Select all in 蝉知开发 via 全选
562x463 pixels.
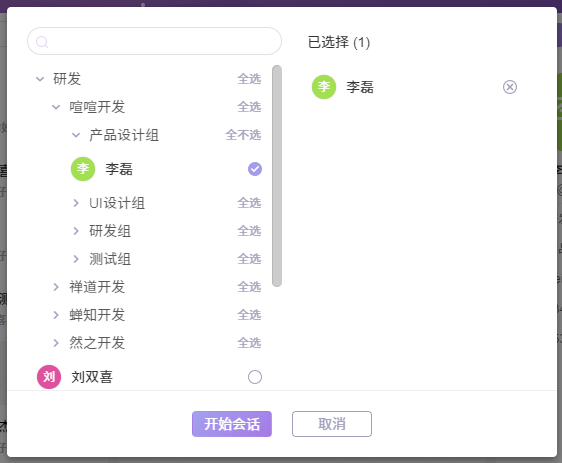click(249, 315)
